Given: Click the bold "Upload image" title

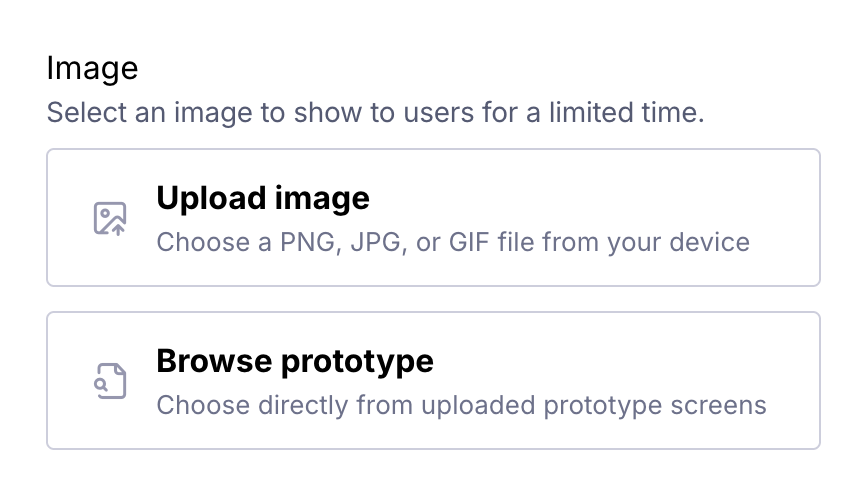Looking at the screenshot, I should coord(263,198).
